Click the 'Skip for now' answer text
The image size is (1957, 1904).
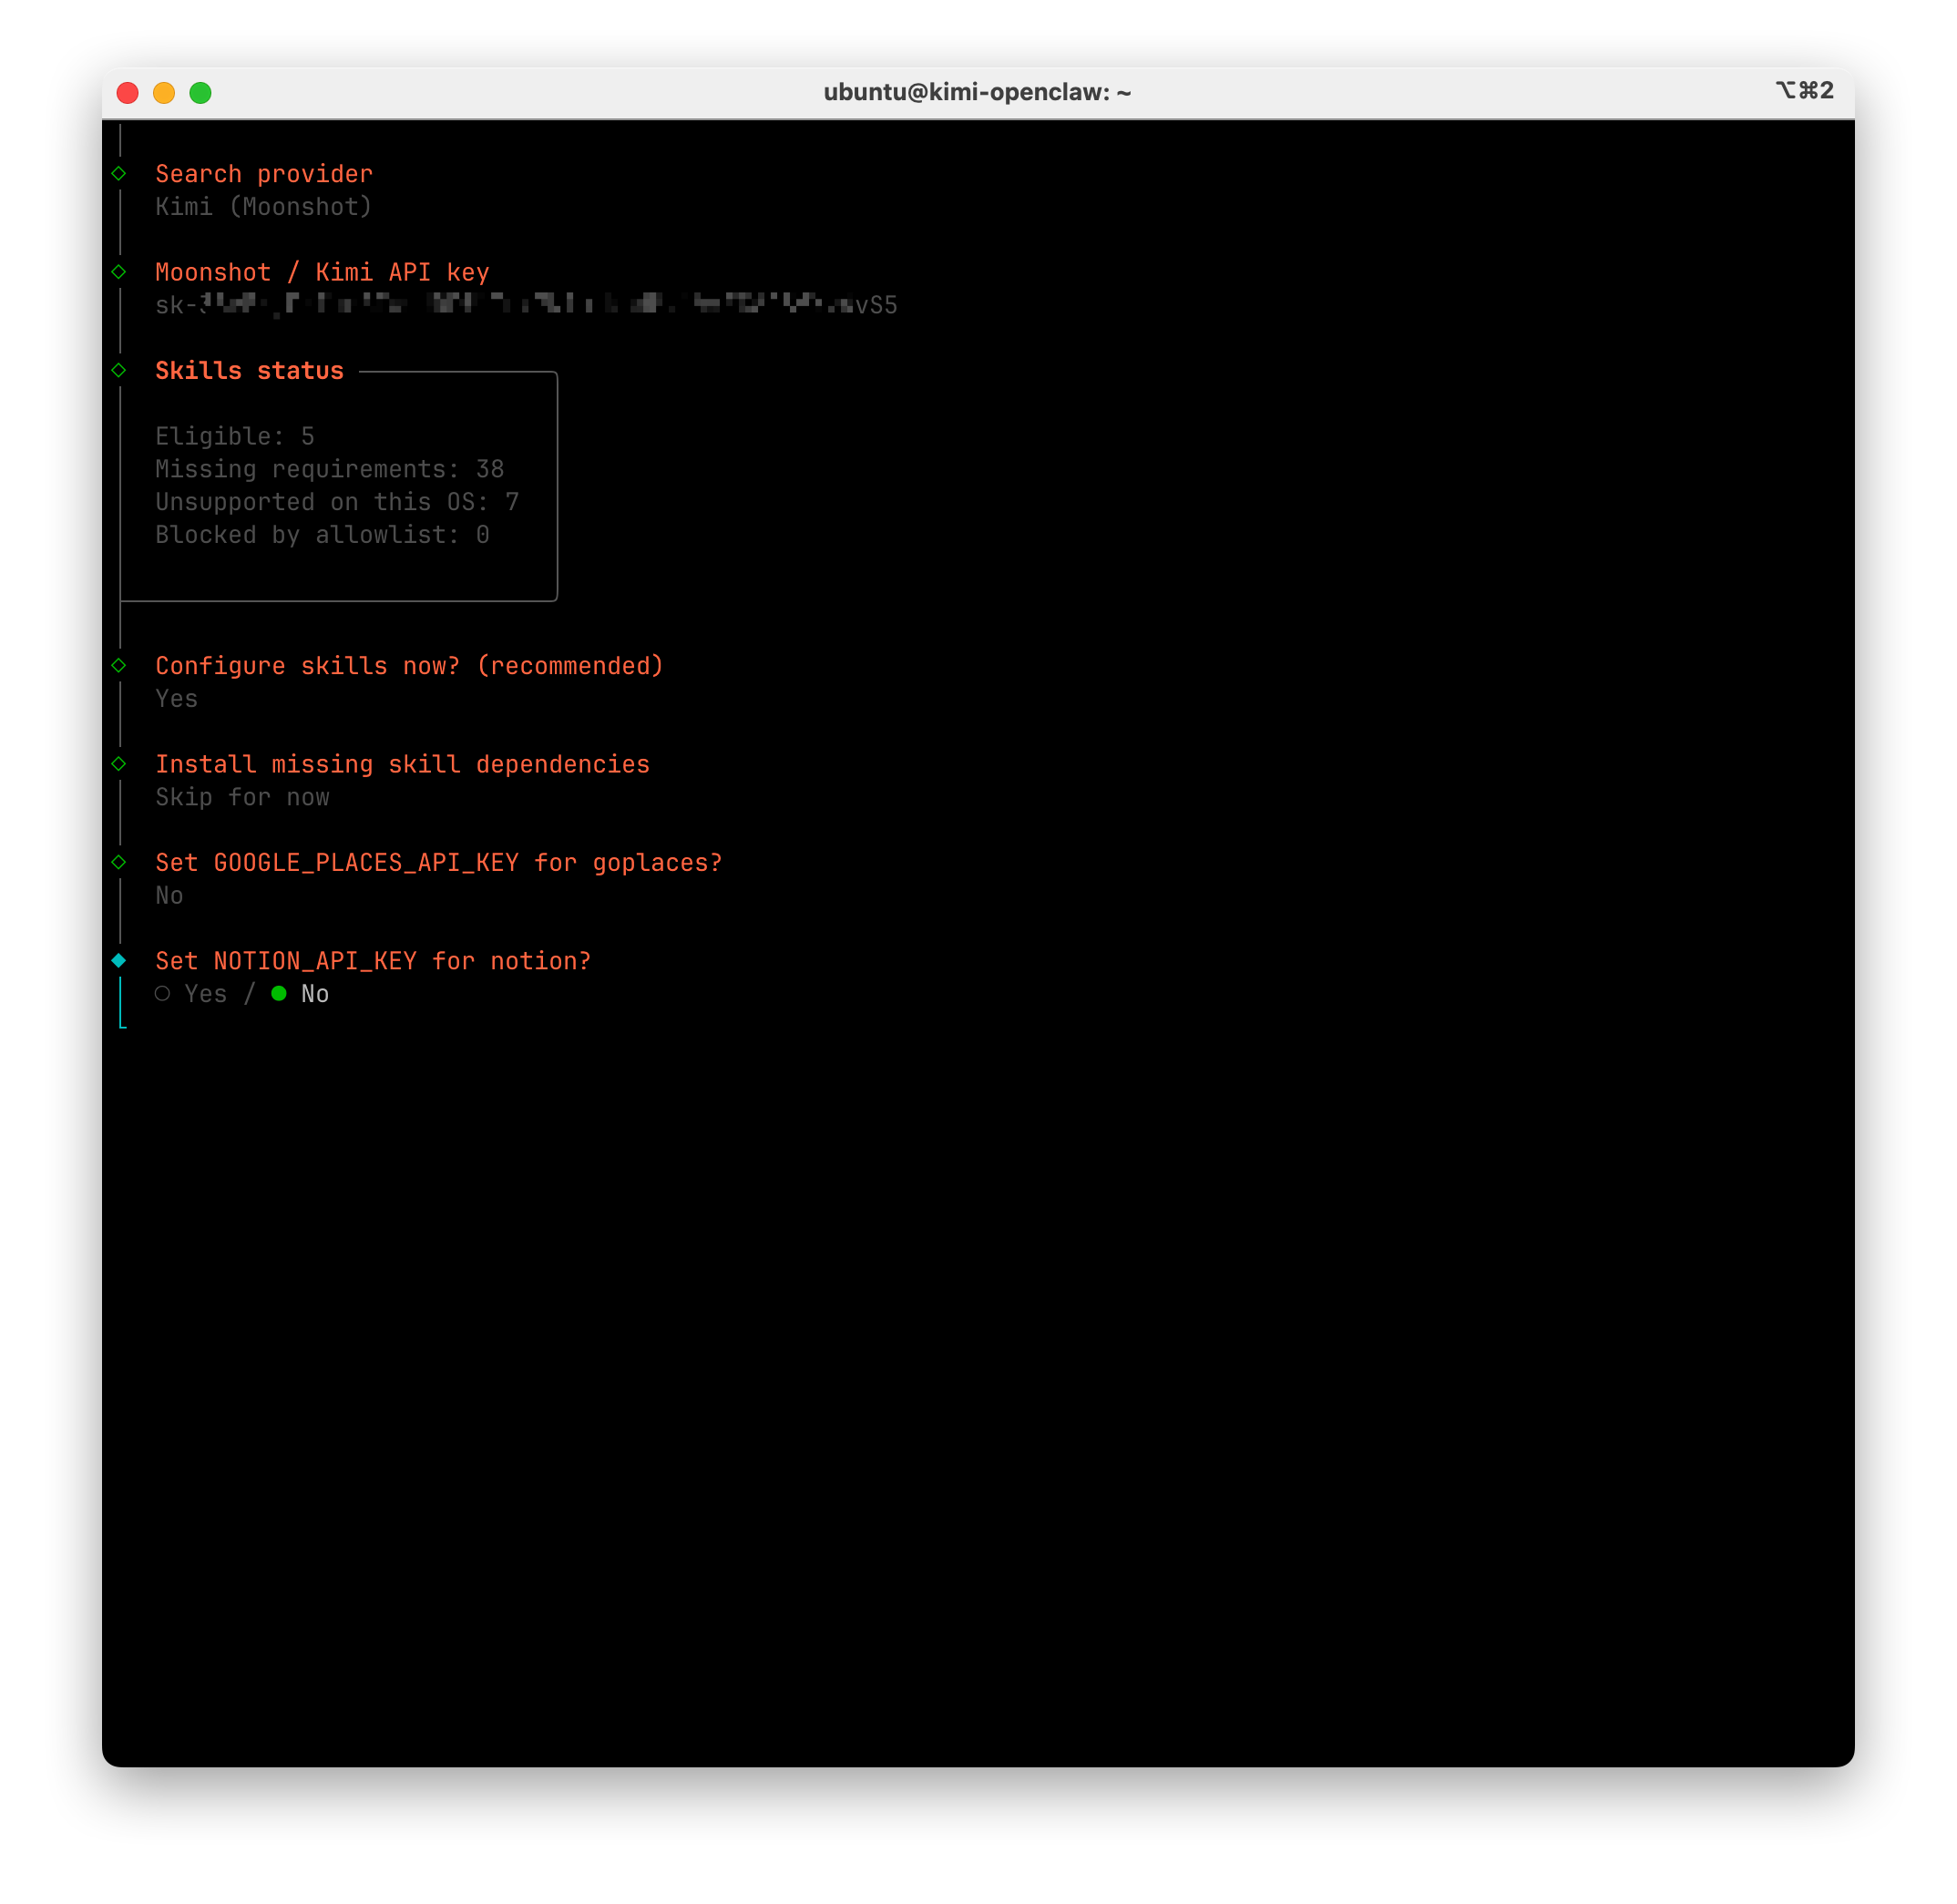(x=242, y=798)
